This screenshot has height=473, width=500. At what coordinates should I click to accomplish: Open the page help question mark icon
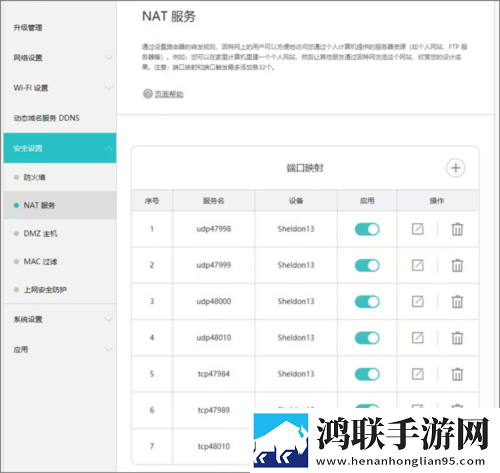147,94
